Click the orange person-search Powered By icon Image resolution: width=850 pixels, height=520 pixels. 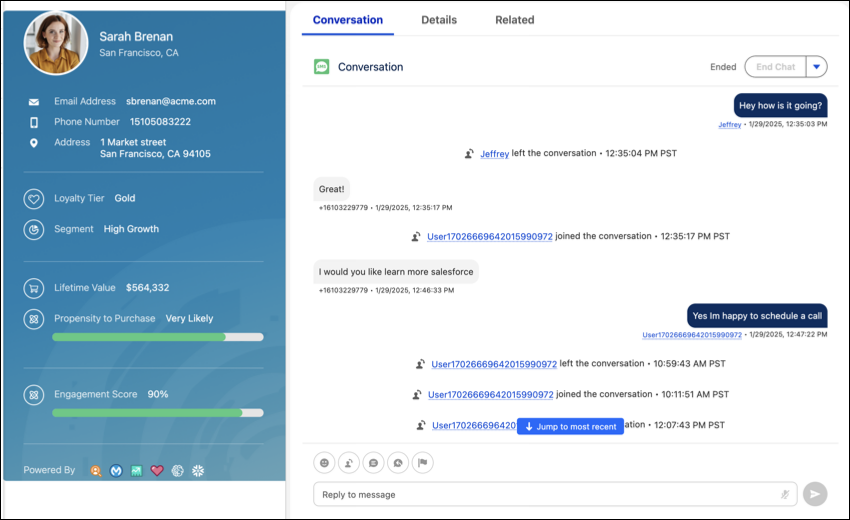96,471
